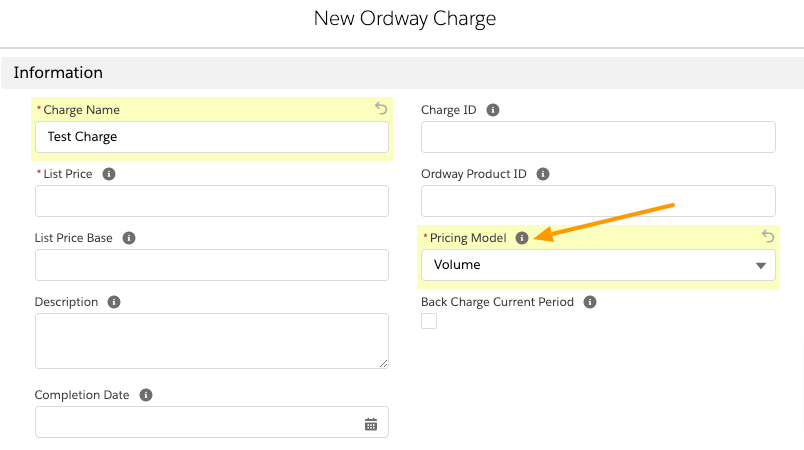The image size is (804, 450).
Task: Show info tooltip for List Price
Action: 109,174
